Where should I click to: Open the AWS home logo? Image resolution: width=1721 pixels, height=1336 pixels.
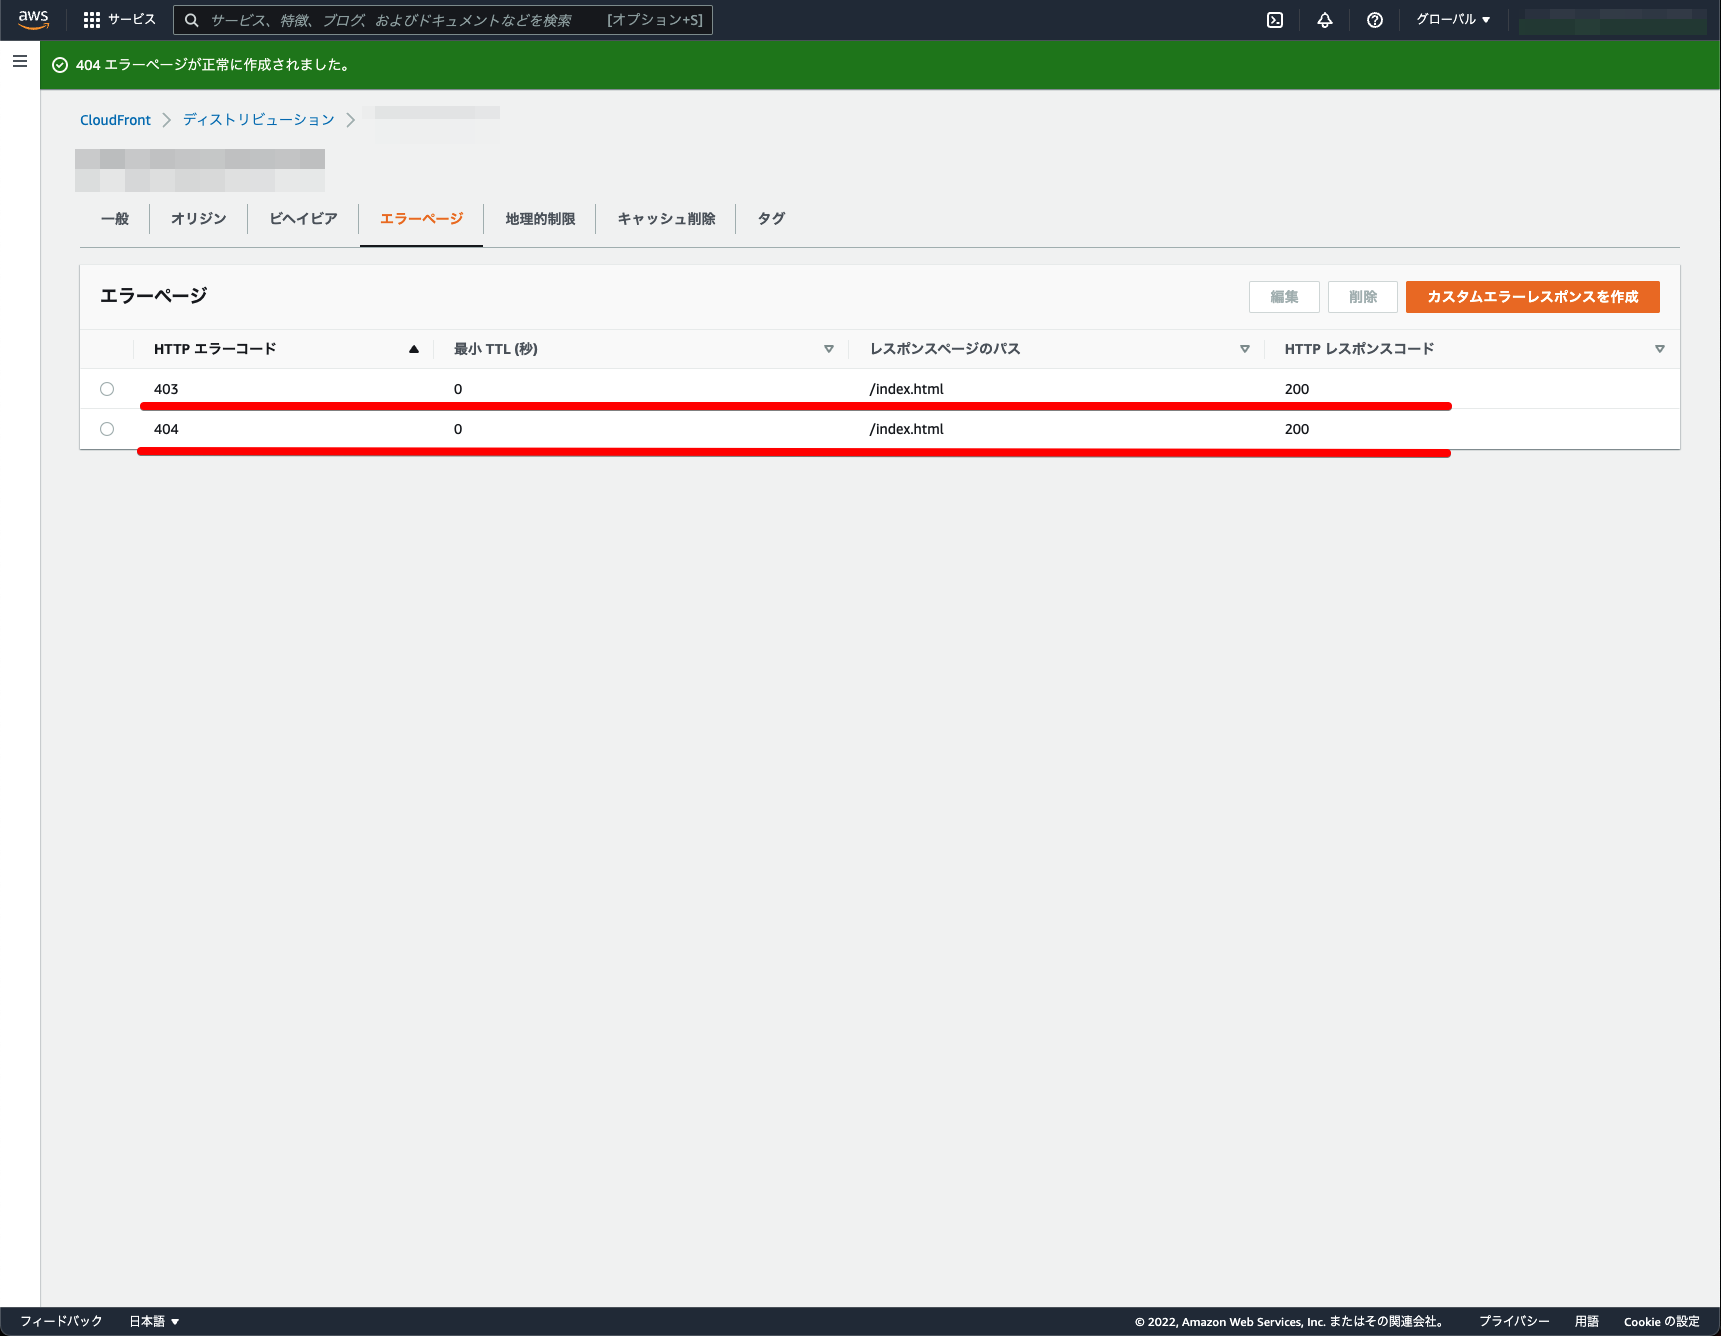coord(33,19)
